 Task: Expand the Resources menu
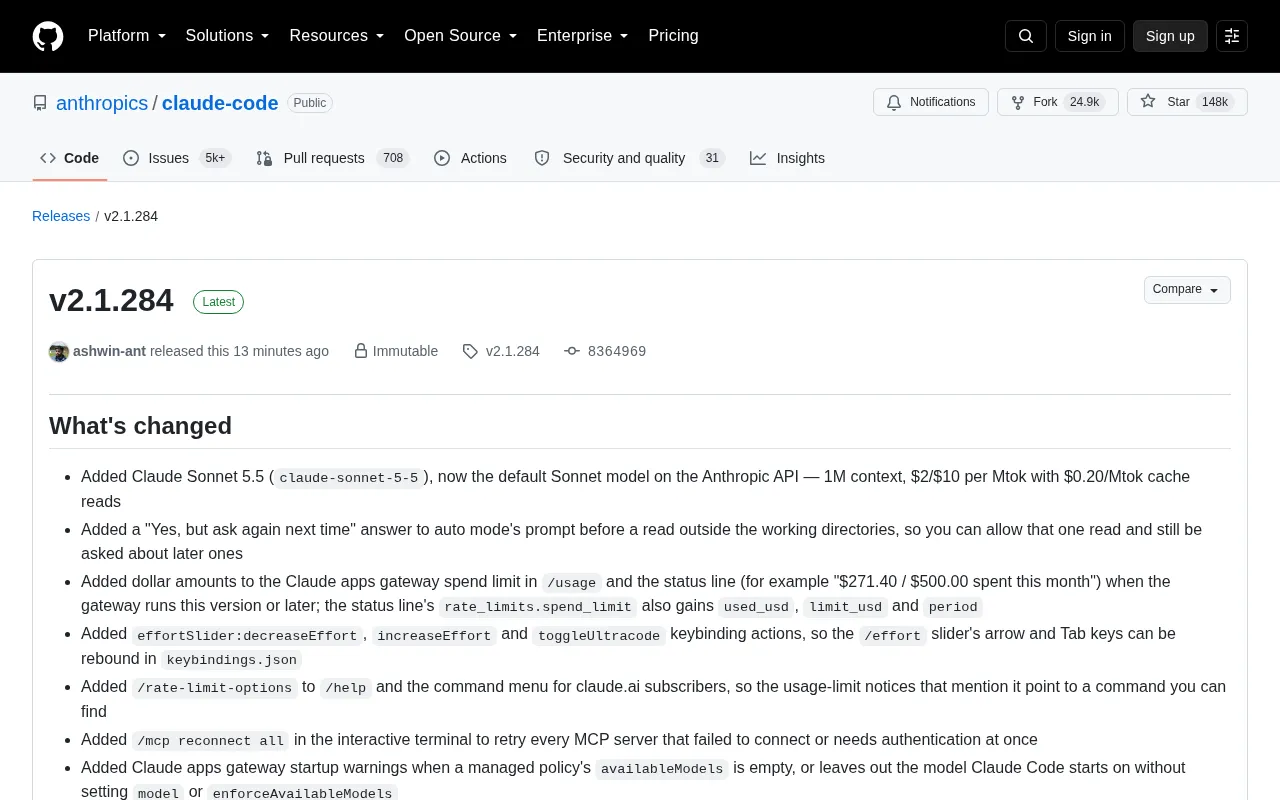[337, 36]
